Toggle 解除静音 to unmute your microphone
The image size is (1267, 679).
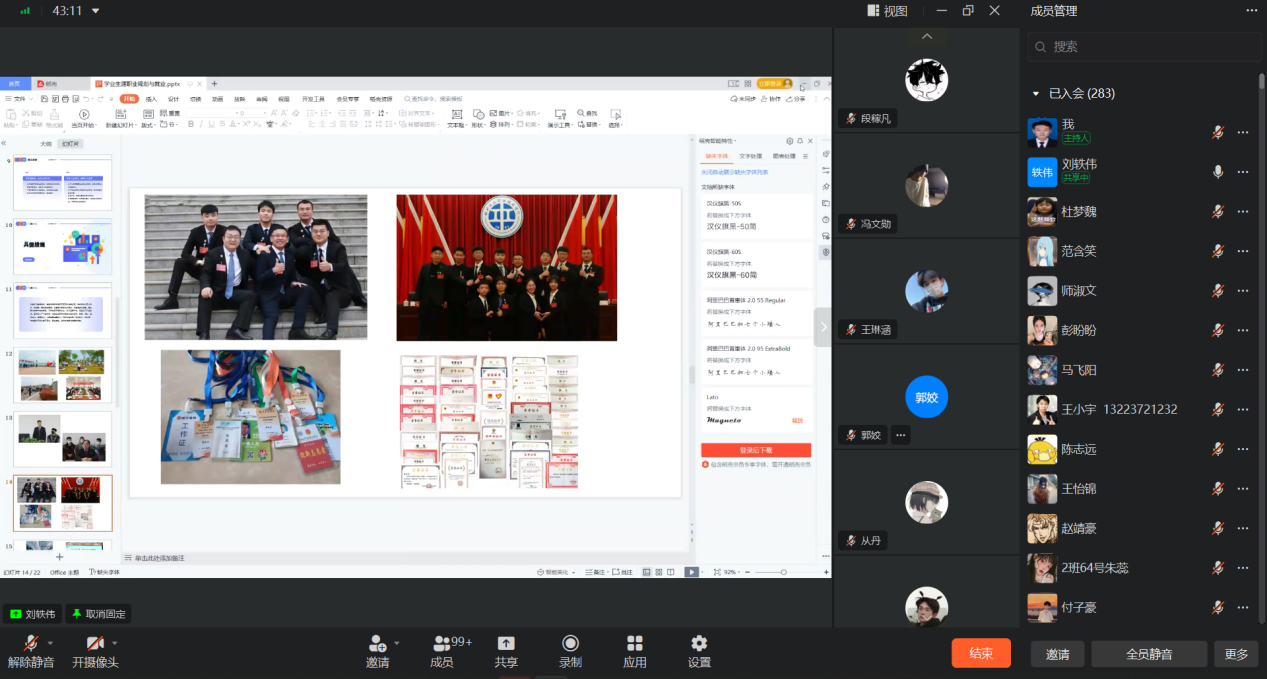coord(31,643)
